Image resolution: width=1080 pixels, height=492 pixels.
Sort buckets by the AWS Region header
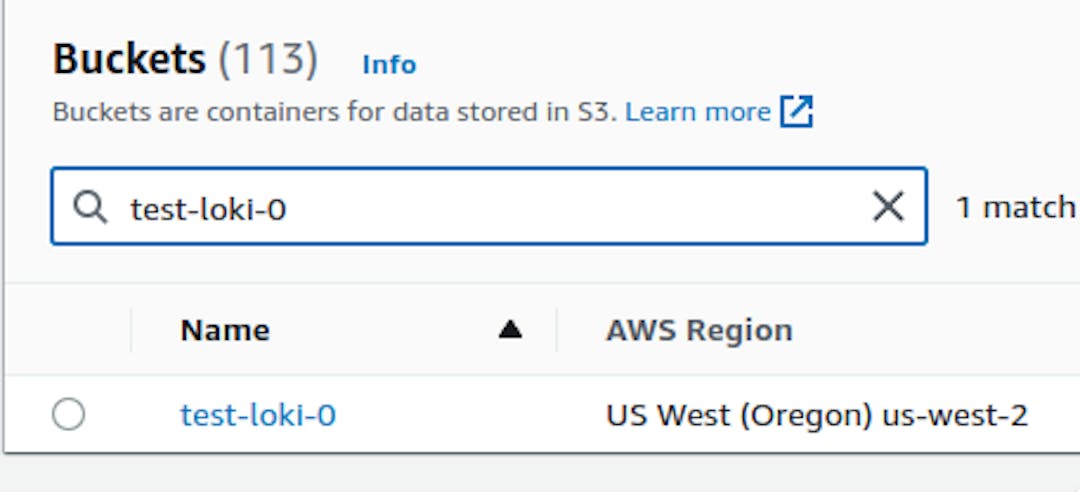(699, 330)
